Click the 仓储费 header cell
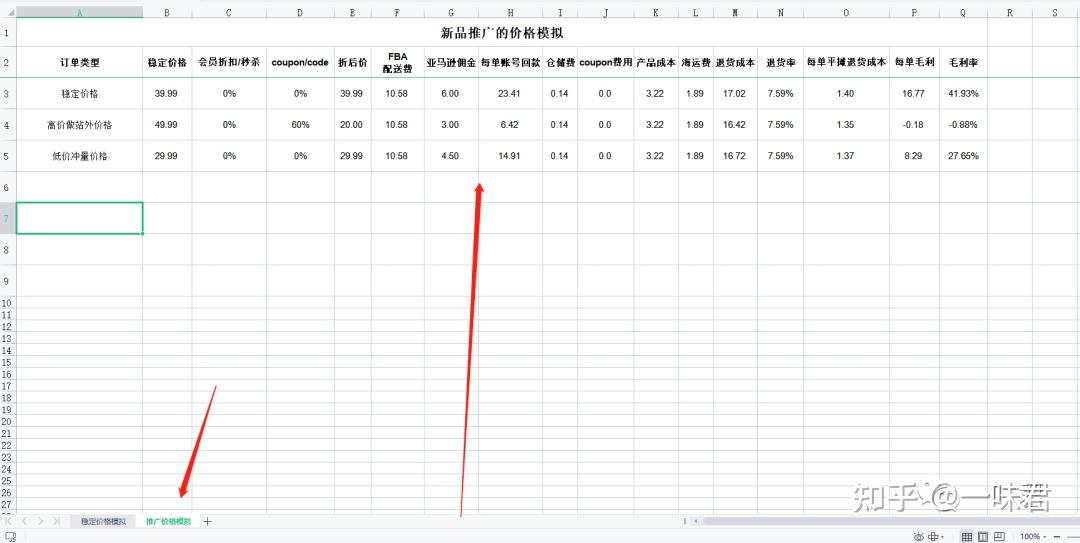This screenshot has width=1080, height=543. click(560, 62)
